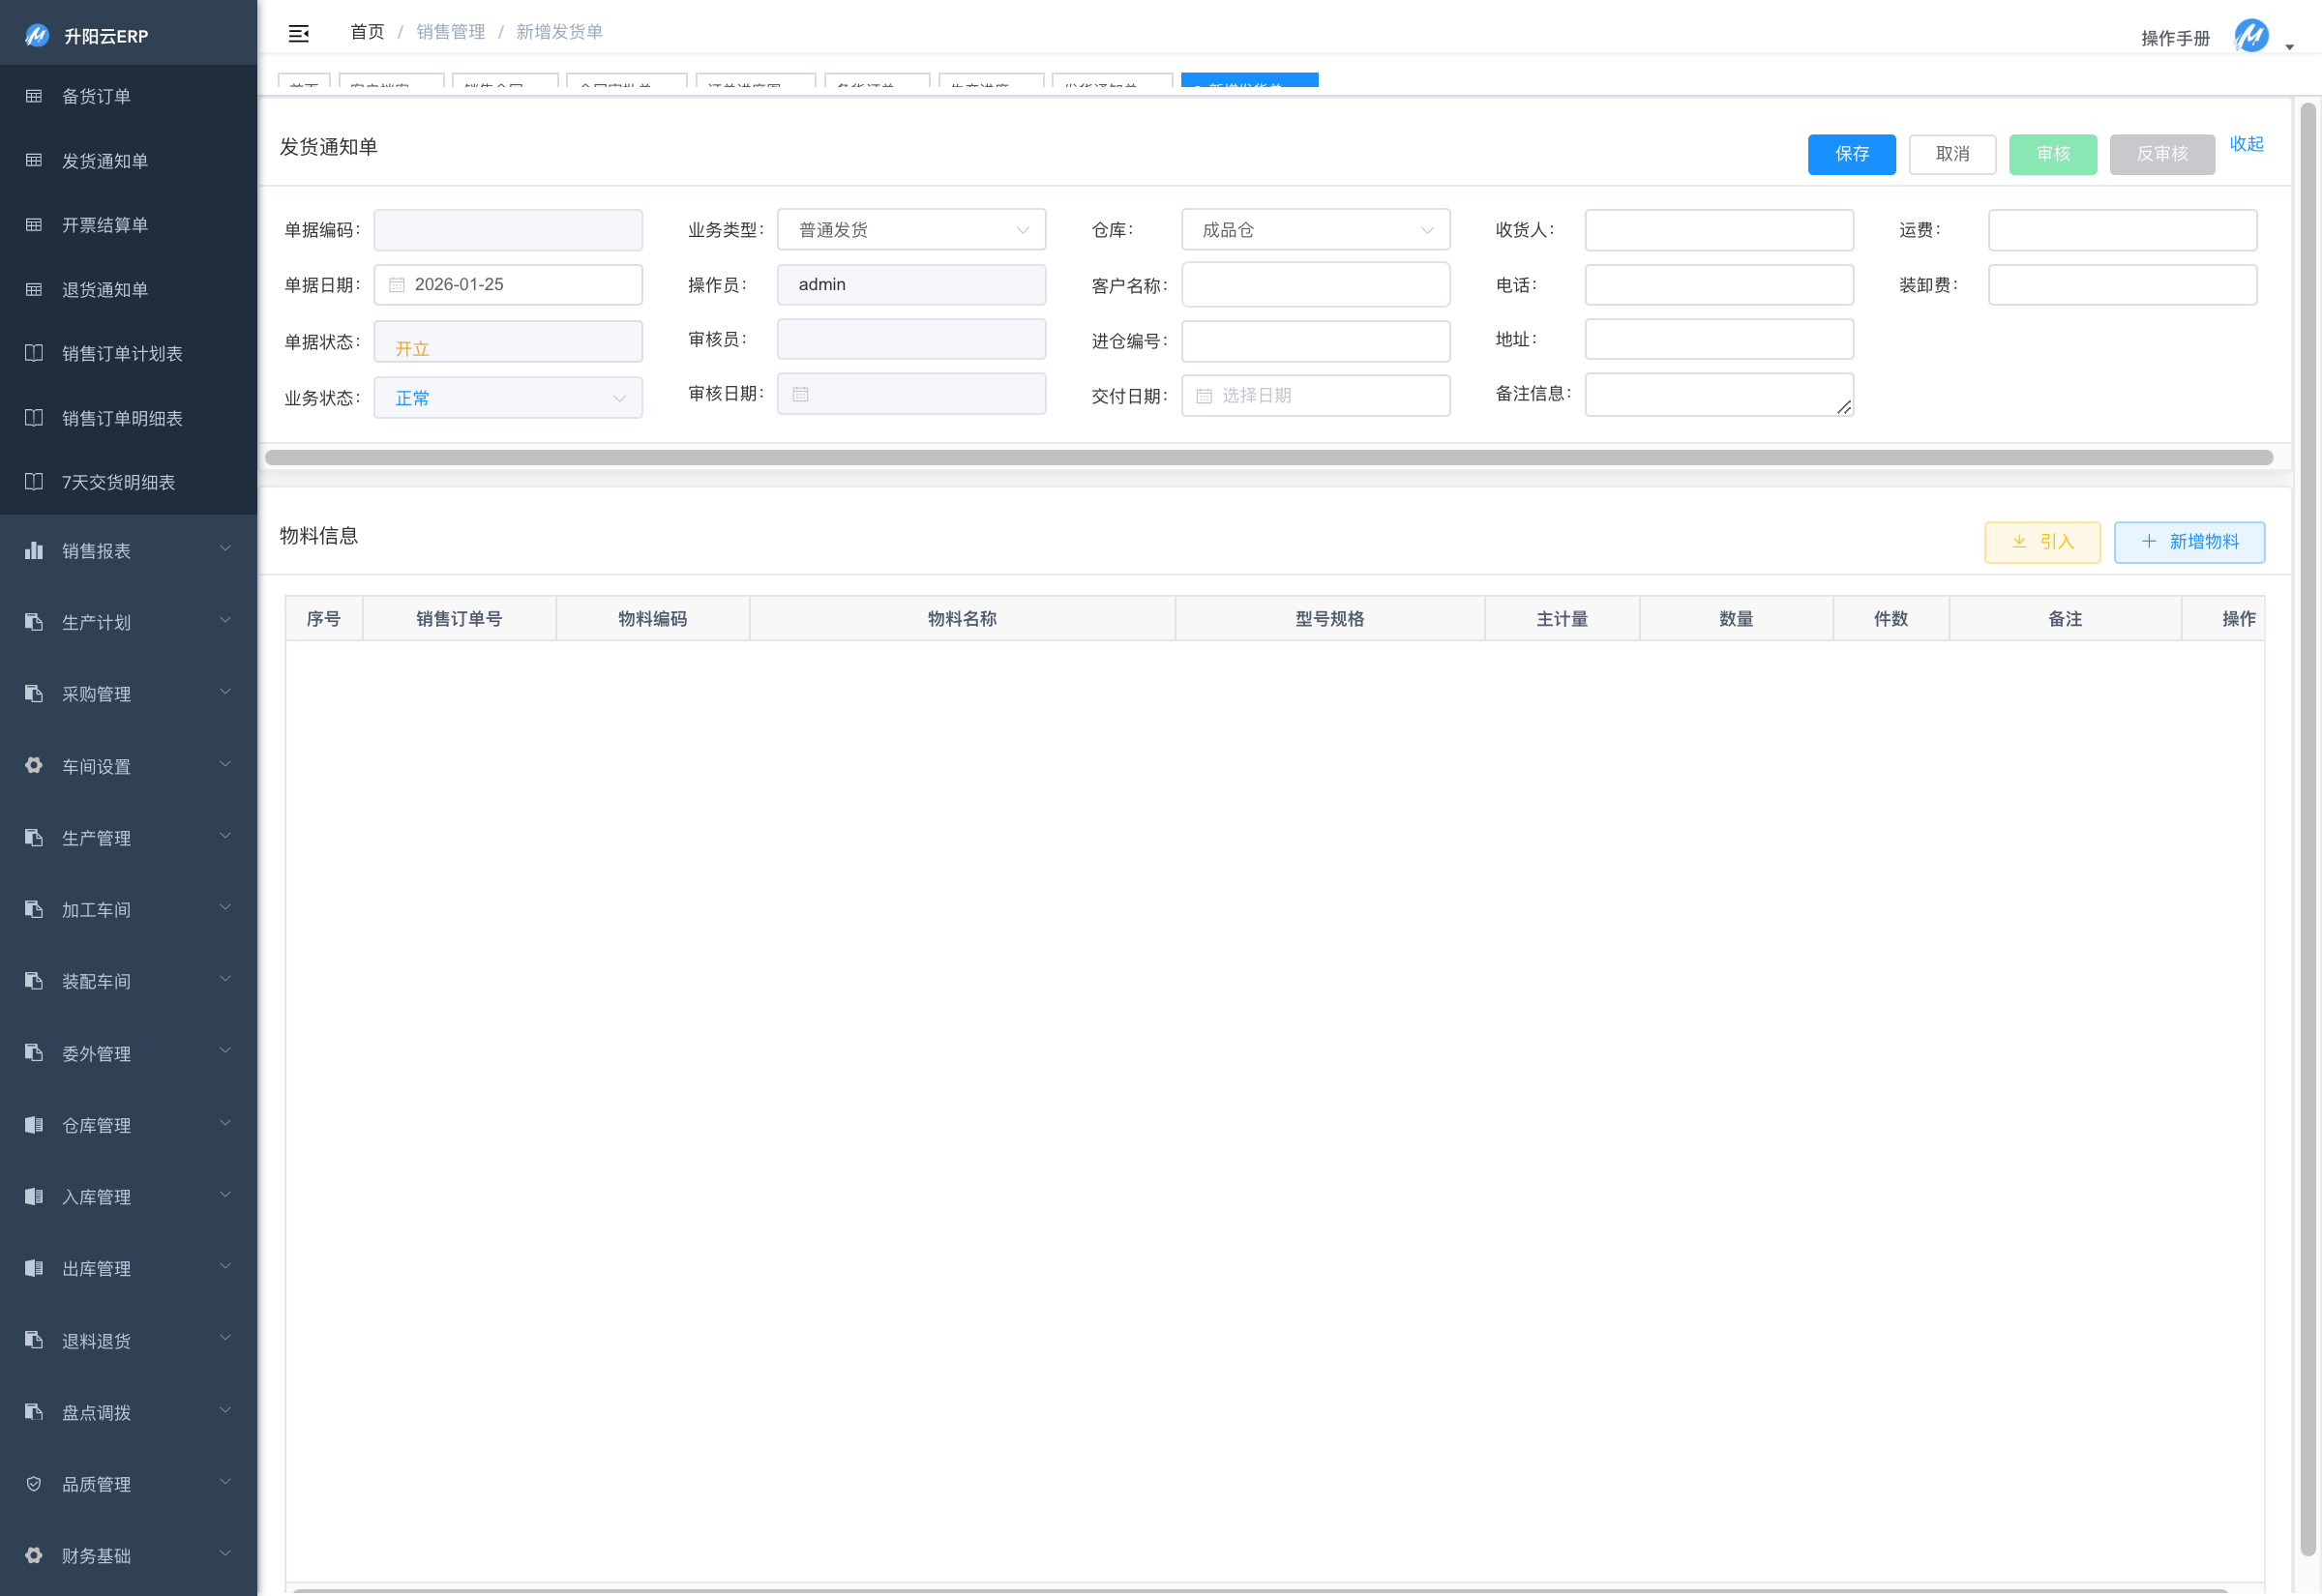Open 发货通知单 in sidebar
The width and height of the screenshot is (2322, 1596).
(x=105, y=161)
